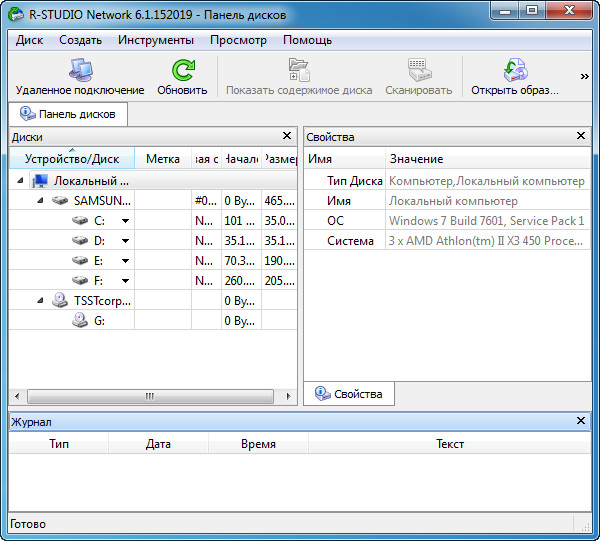Open dropdown arrow next to D: partition
This screenshot has width=600, height=541.
(126, 241)
